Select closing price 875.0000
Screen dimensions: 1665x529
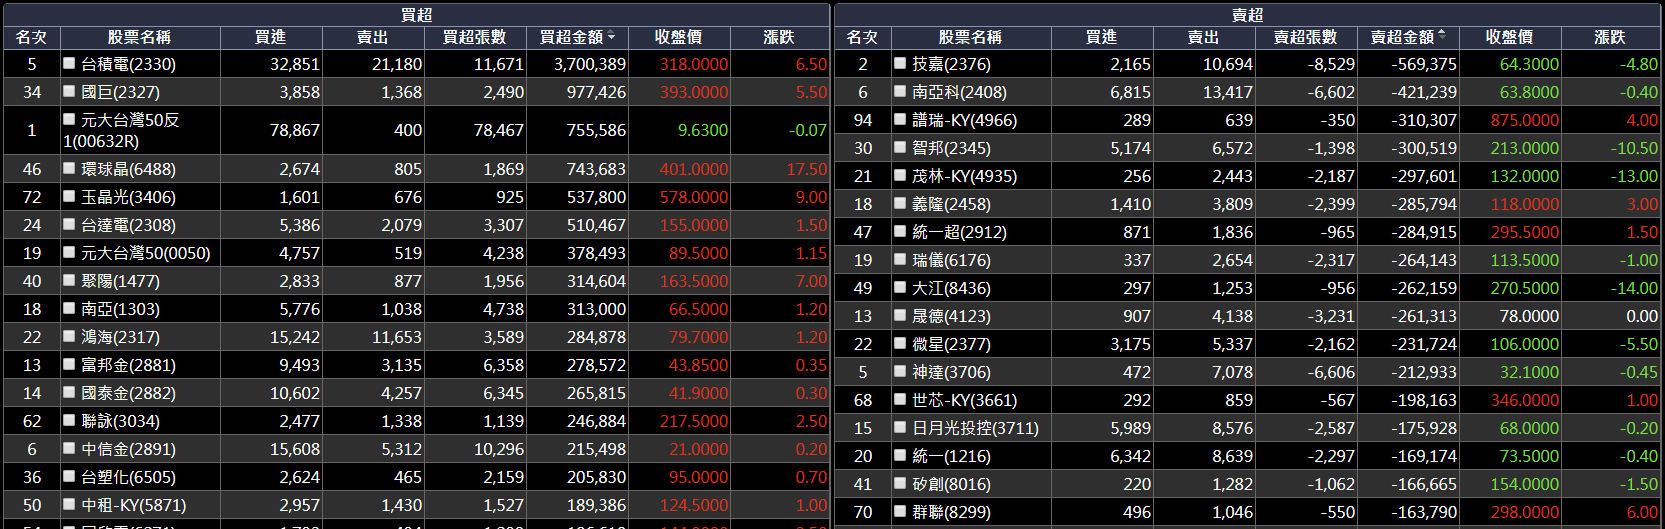tap(1525, 120)
